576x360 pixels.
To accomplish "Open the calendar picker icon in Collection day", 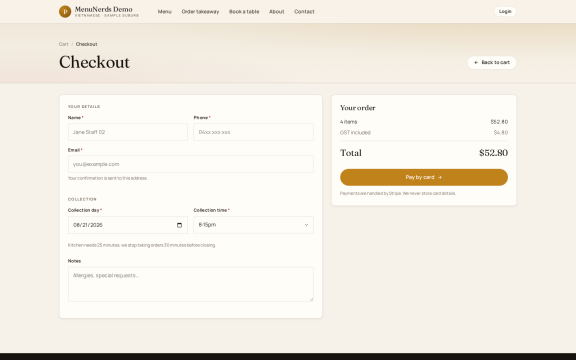I will click(x=179, y=225).
